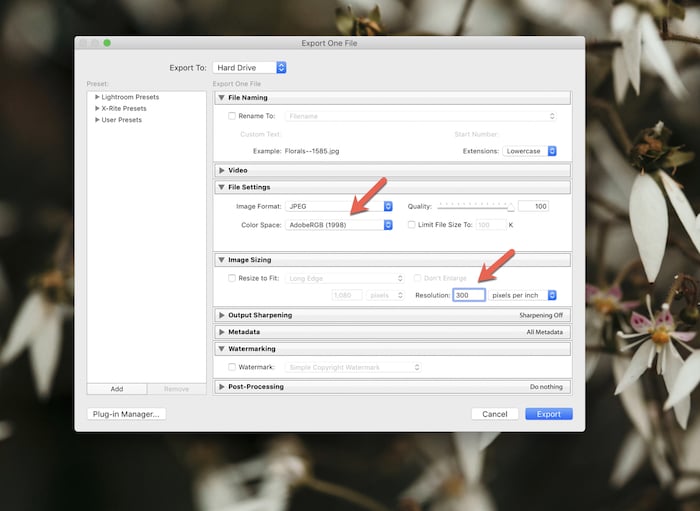The height and width of the screenshot is (511, 700).
Task: Open the Filename template dropdown
Action: pyautogui.click(x=421, y=116)
